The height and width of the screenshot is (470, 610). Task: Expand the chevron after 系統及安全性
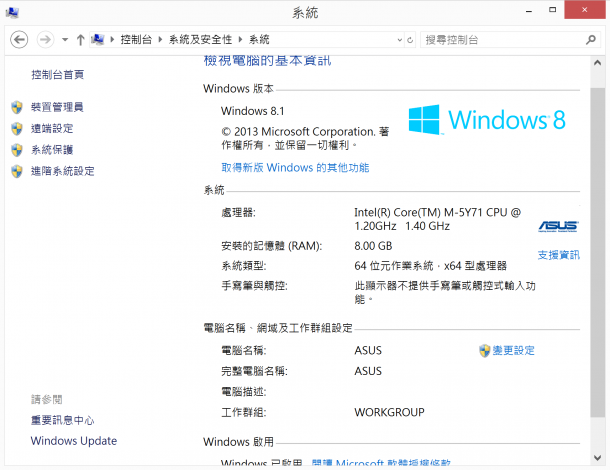point(240,40)
